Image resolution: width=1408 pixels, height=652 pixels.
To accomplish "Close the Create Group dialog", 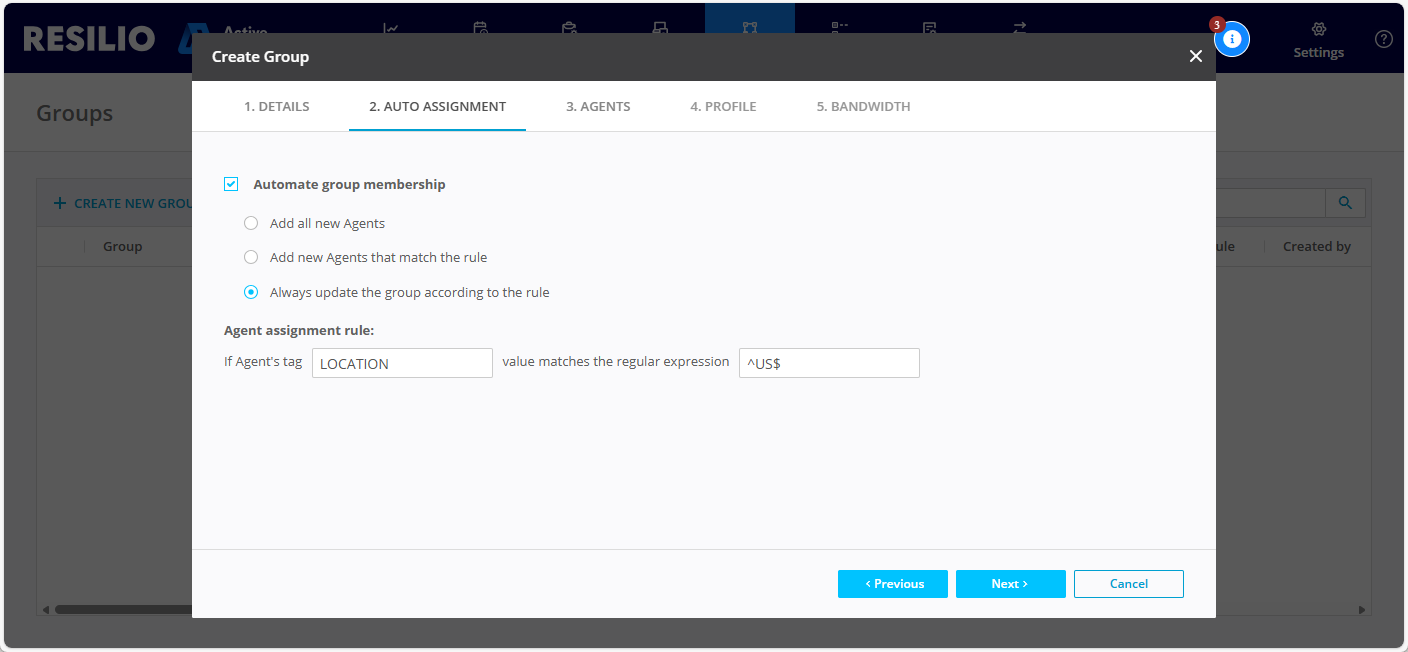I will pyautogui.click(x=1195, y=57).
